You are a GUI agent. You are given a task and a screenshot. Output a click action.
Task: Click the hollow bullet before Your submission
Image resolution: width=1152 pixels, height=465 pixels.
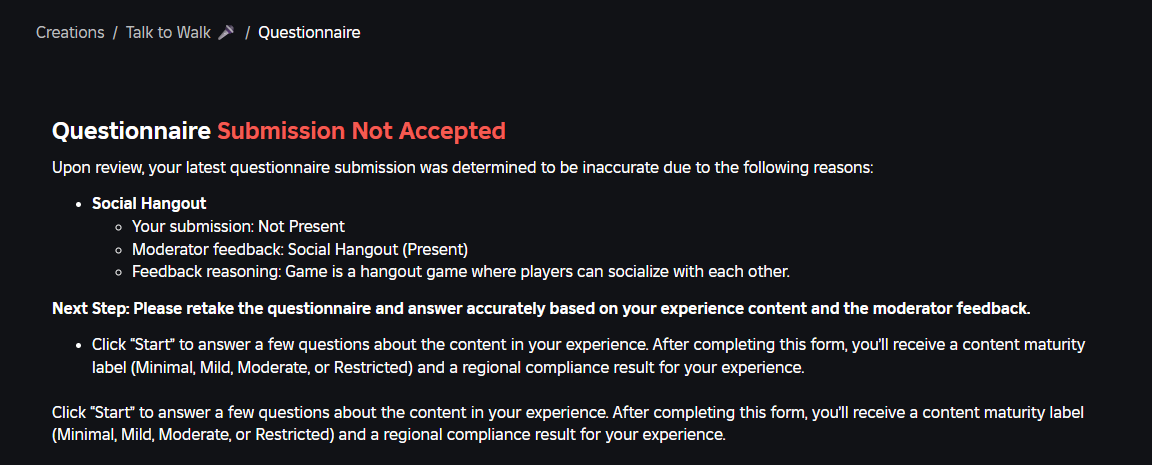(118, 226)
